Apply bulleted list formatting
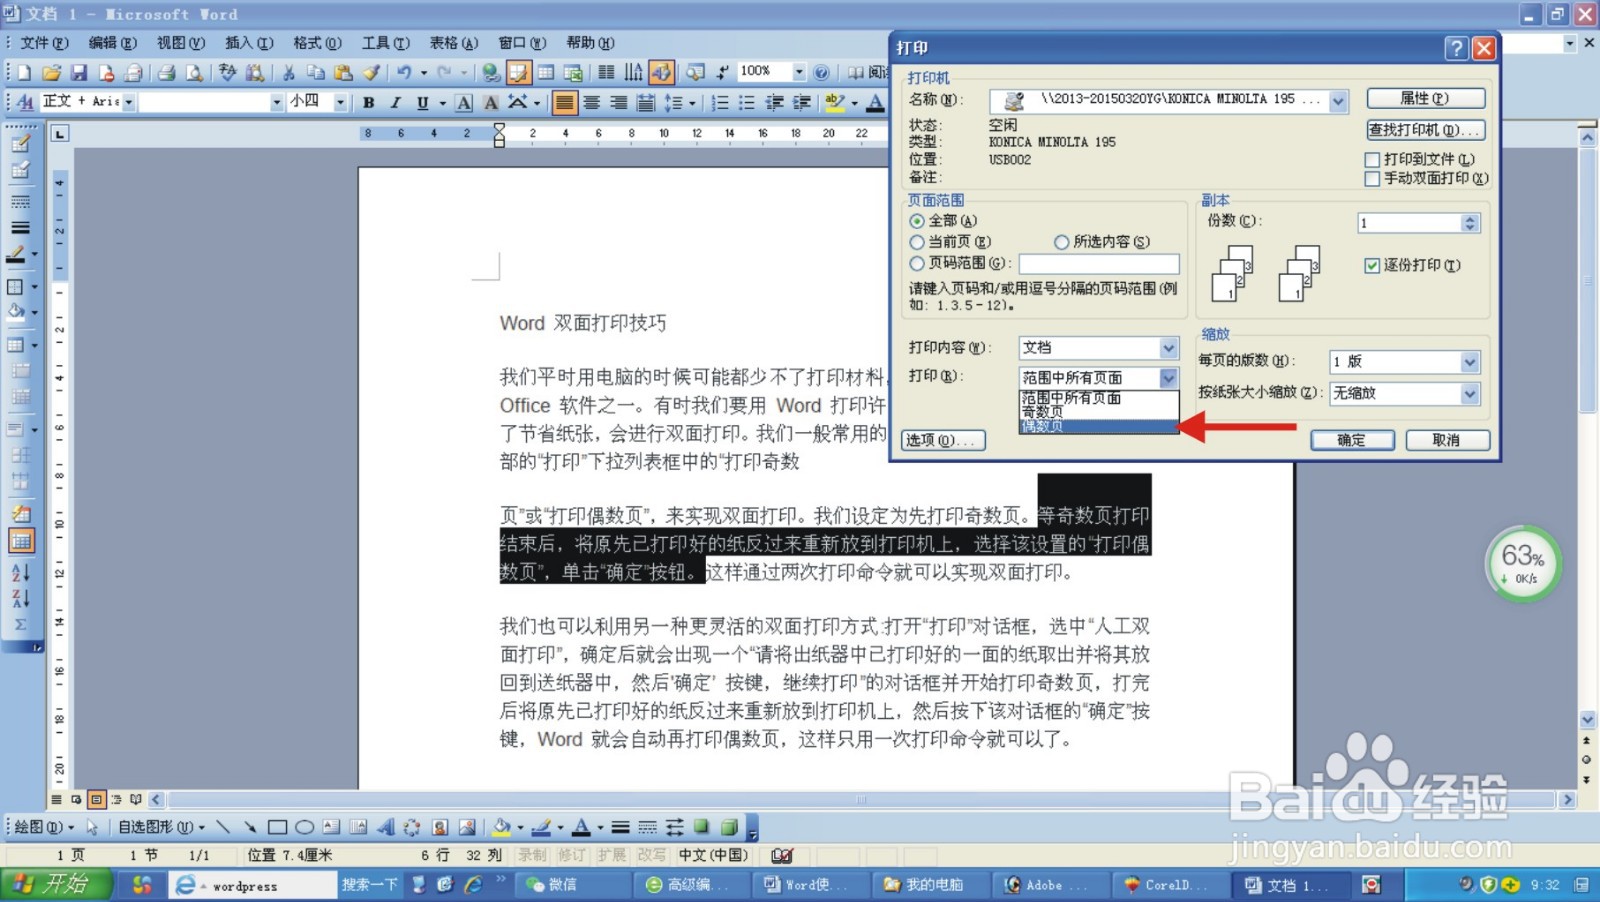The height and width of the screenshot is (902, 1600). pyautogui.click(x=746, y=102)
